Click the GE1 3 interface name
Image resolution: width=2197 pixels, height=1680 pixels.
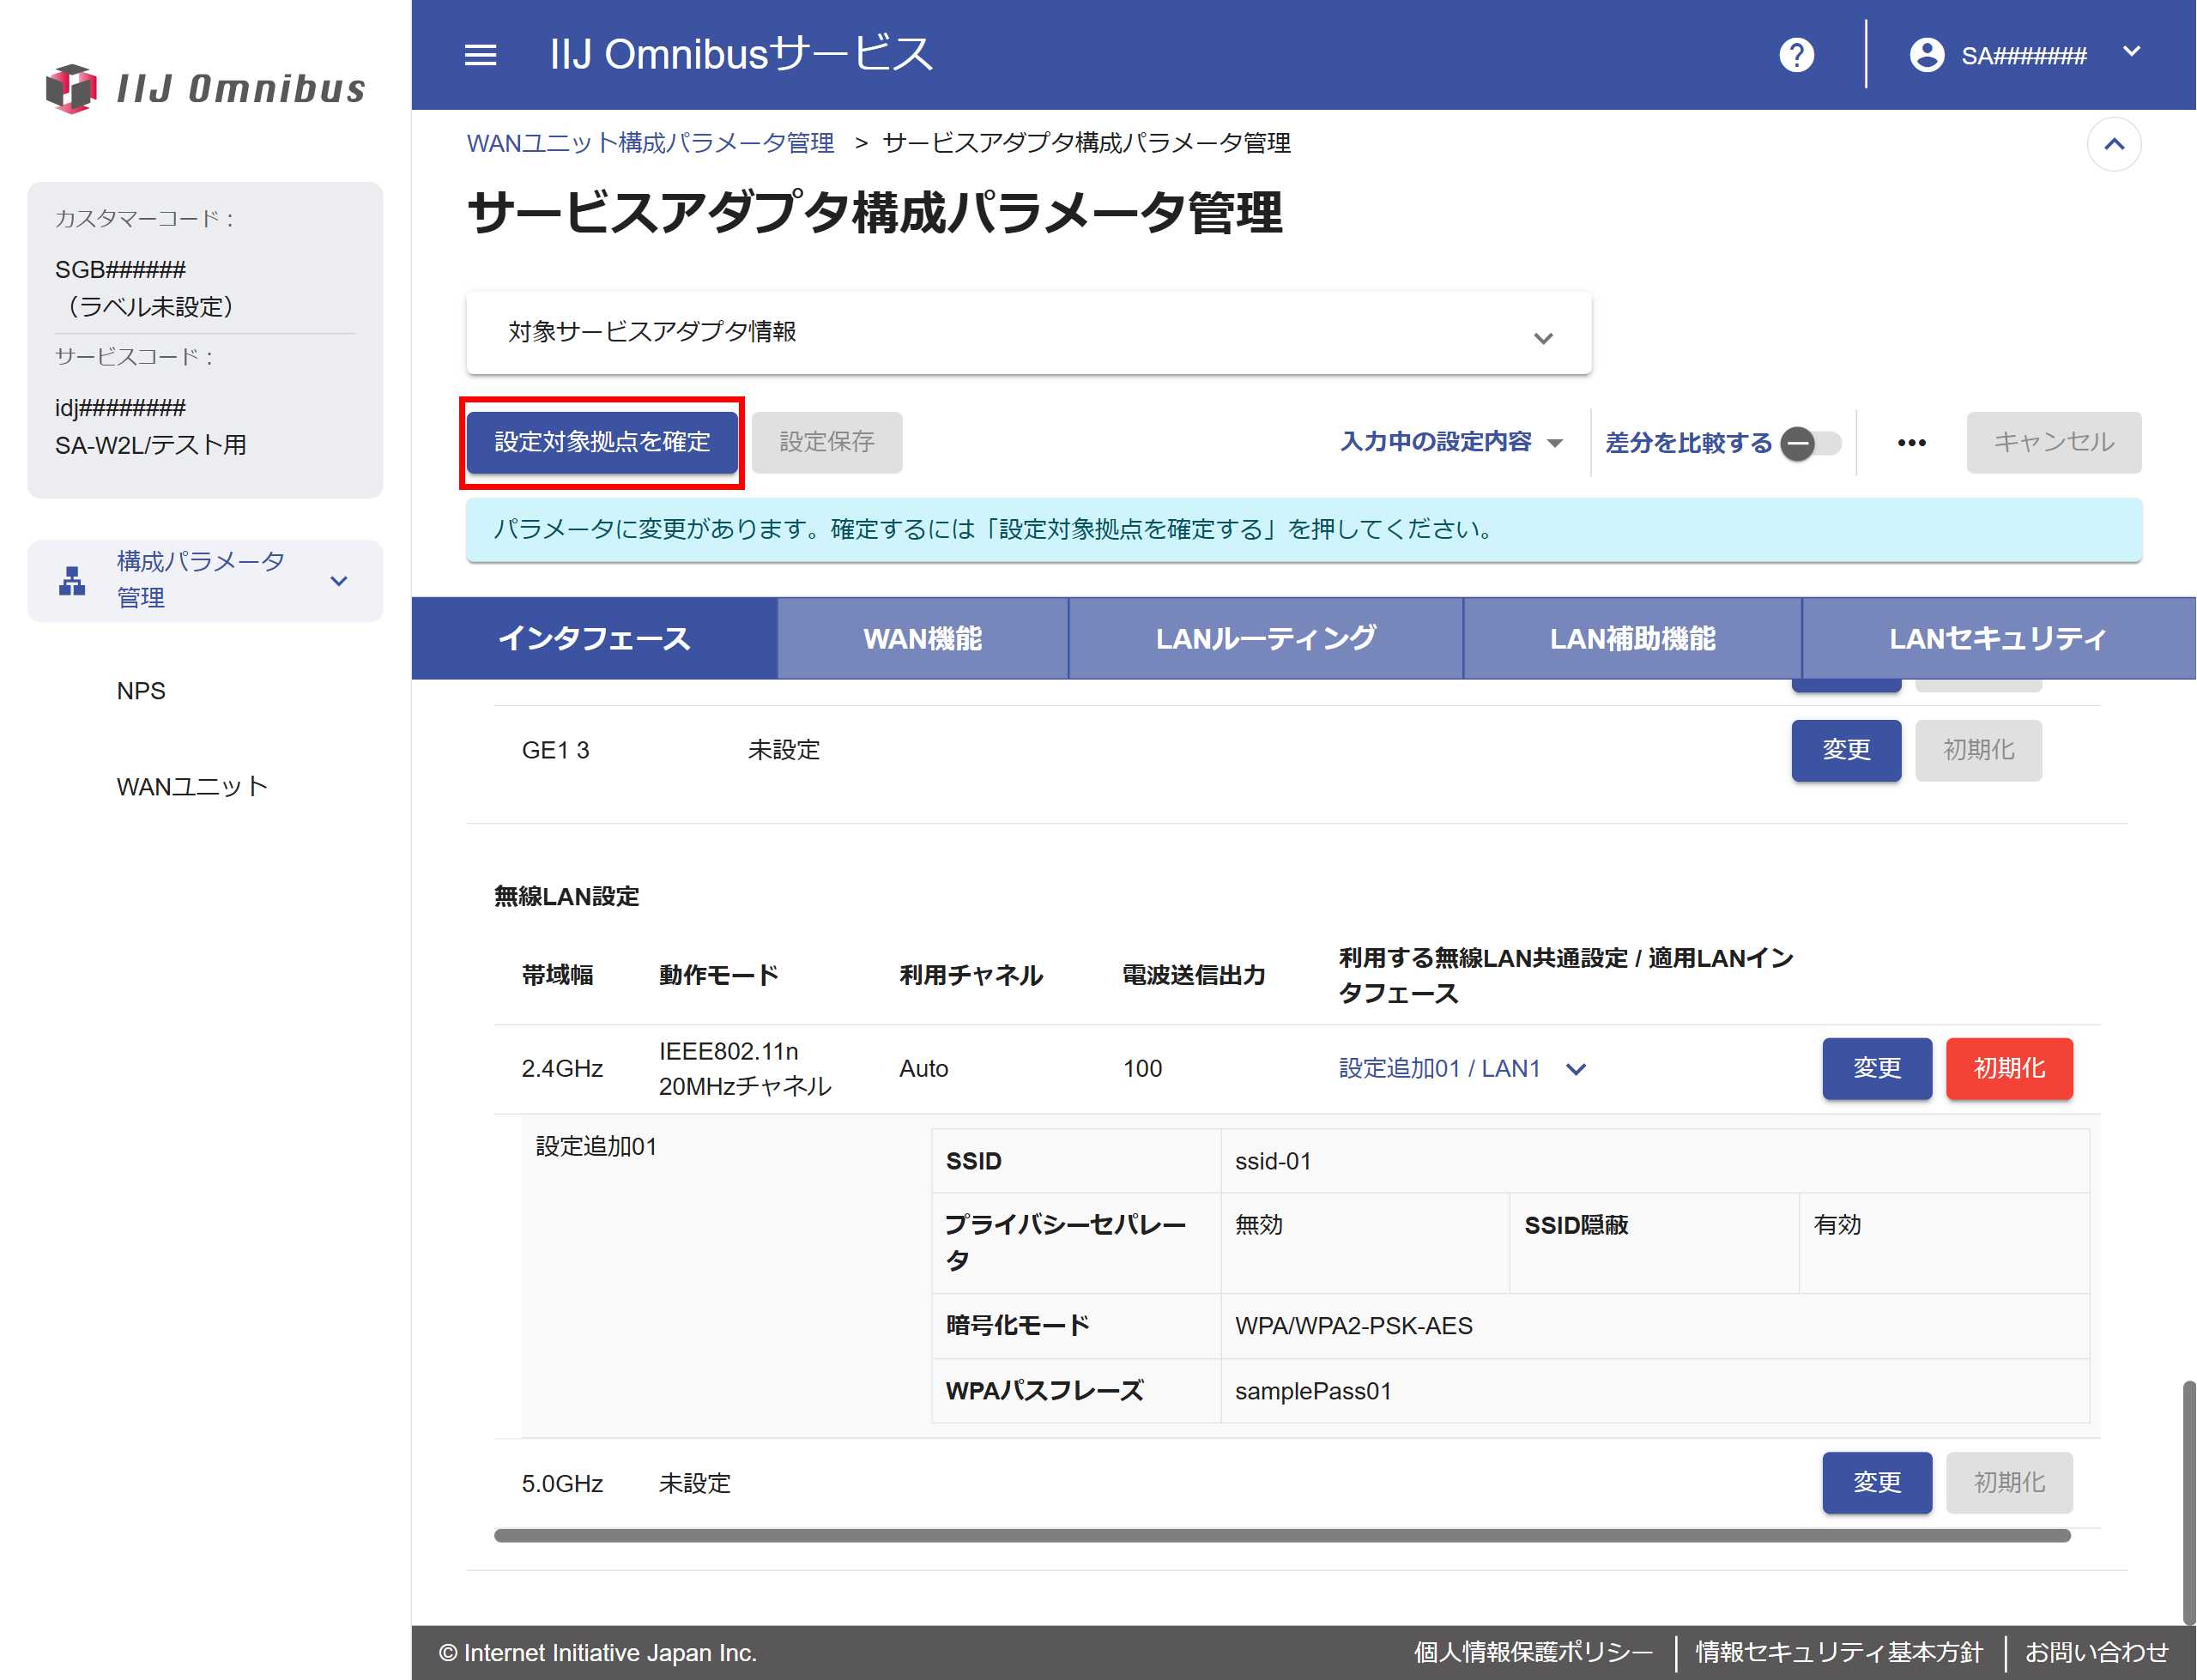point(555,750)
